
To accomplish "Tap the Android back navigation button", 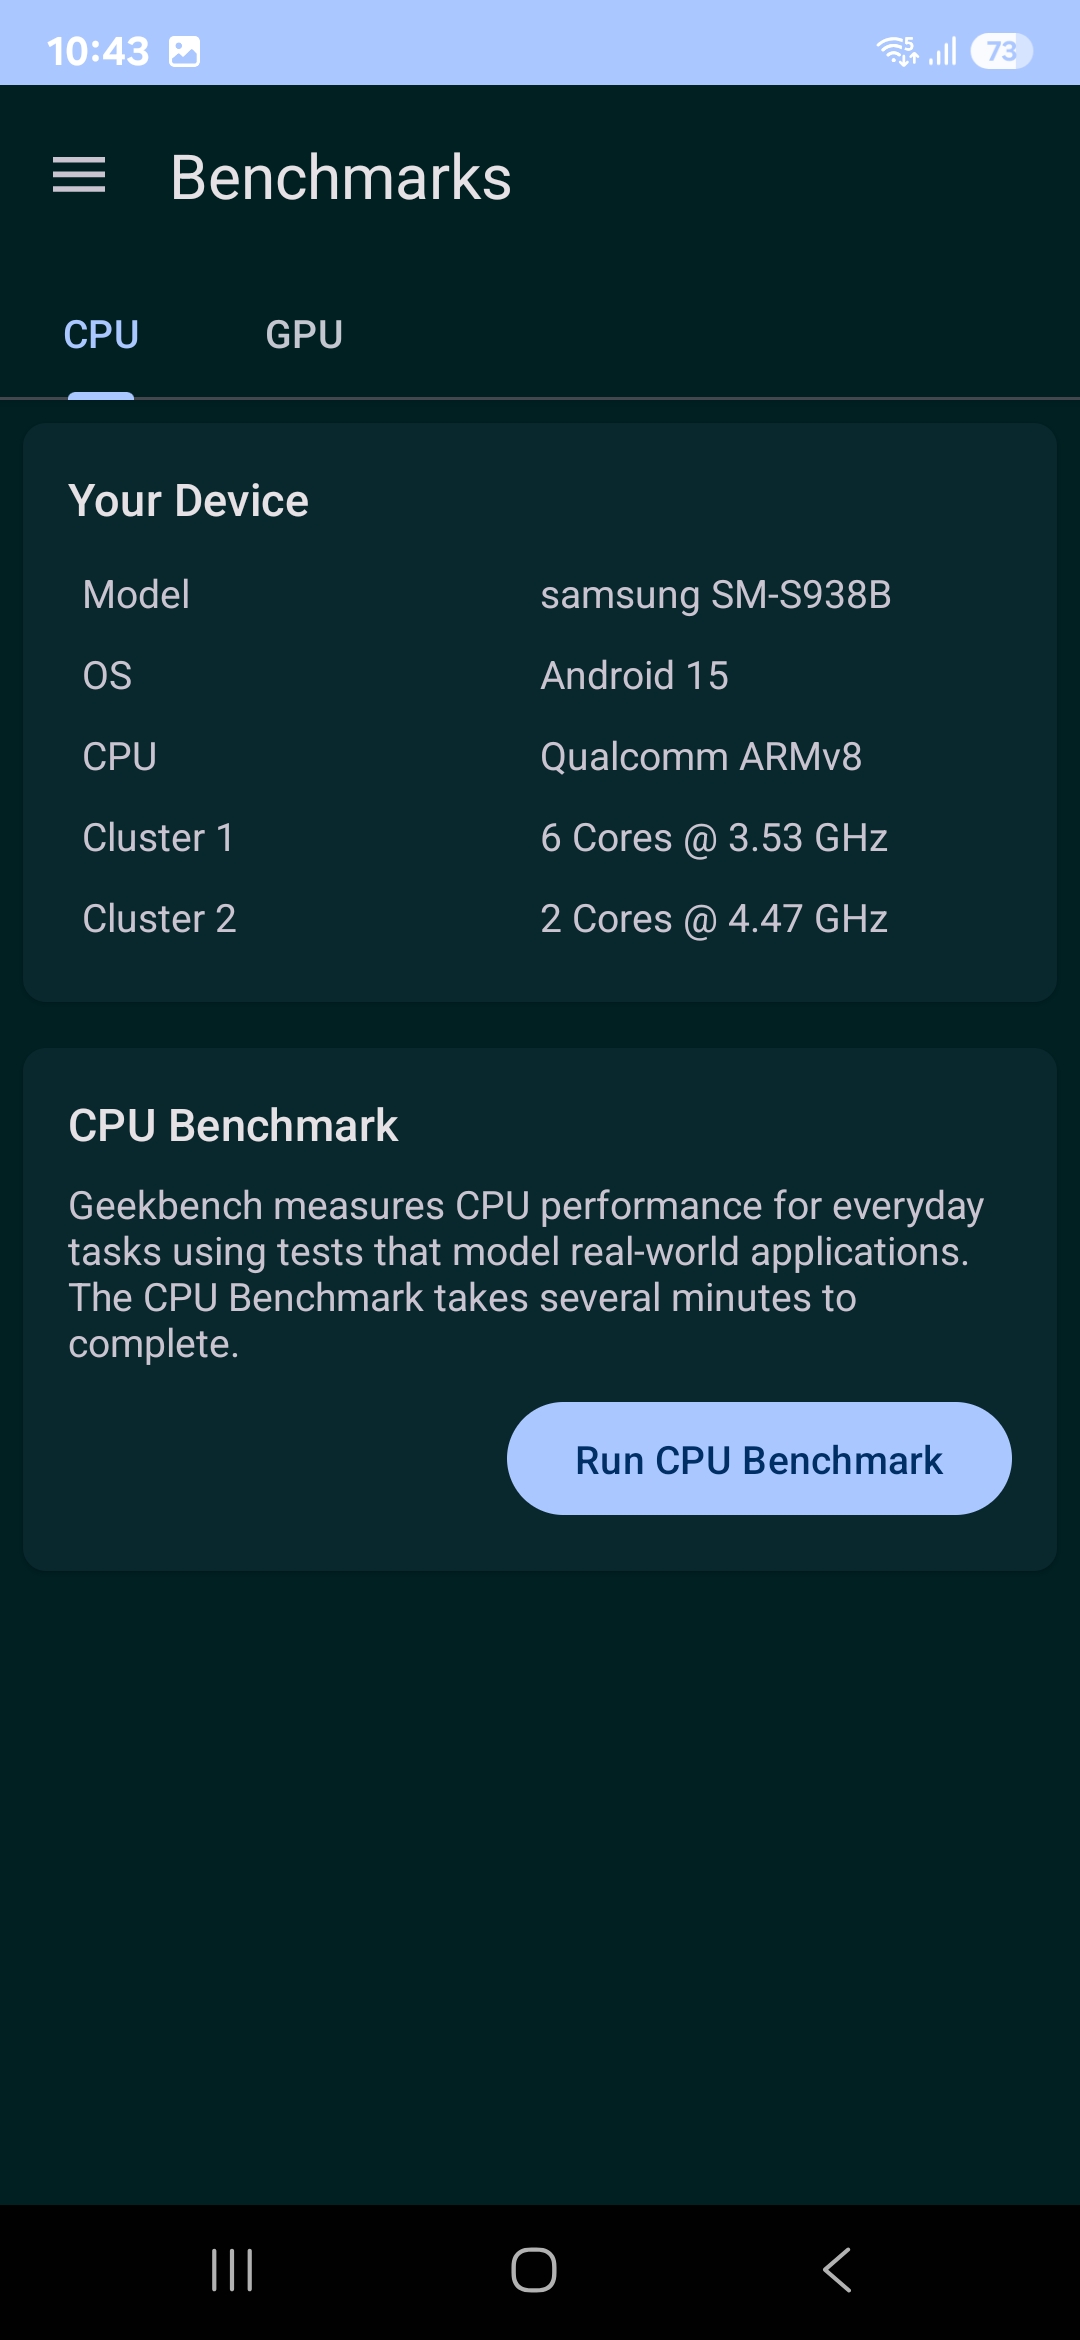I will point(838,2270).
